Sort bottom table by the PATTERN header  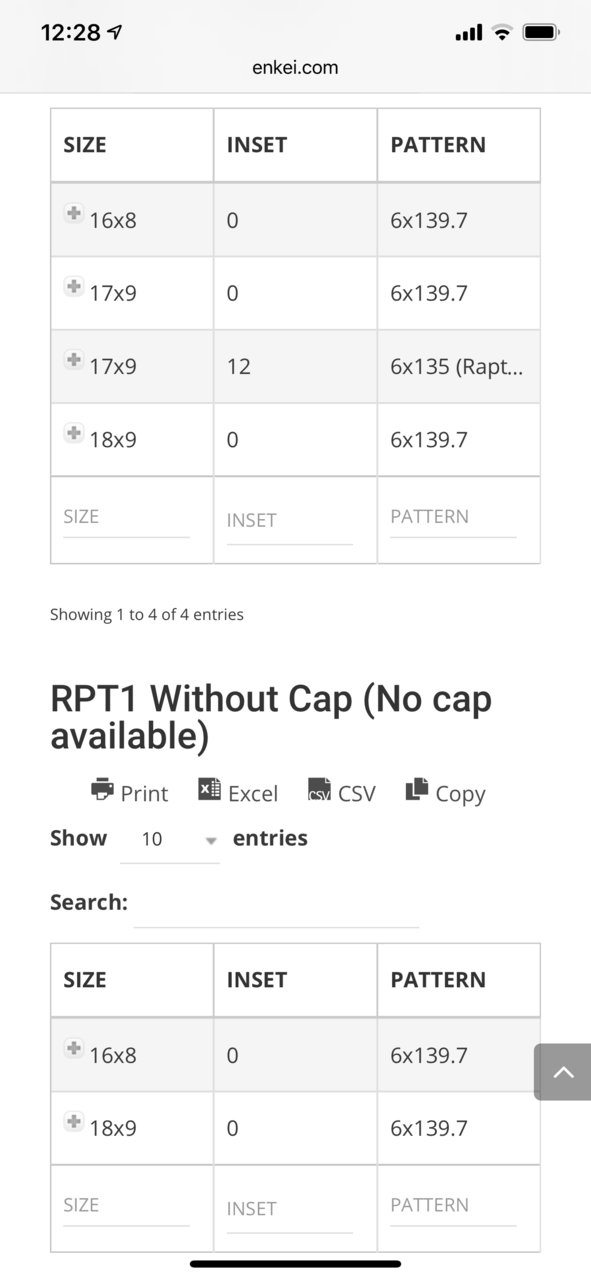(459, 980)
